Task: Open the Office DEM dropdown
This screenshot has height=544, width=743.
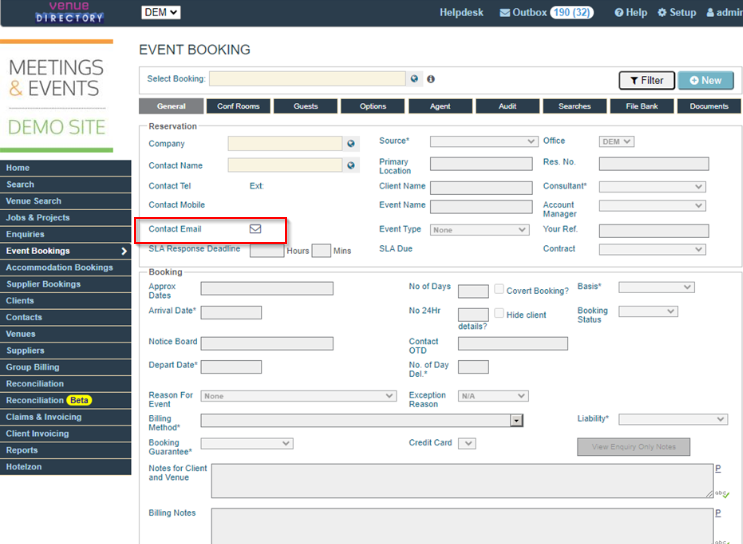Action: coord(616,142)
